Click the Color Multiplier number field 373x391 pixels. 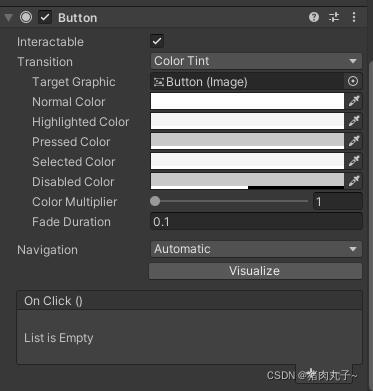click(x=338, y=201)
